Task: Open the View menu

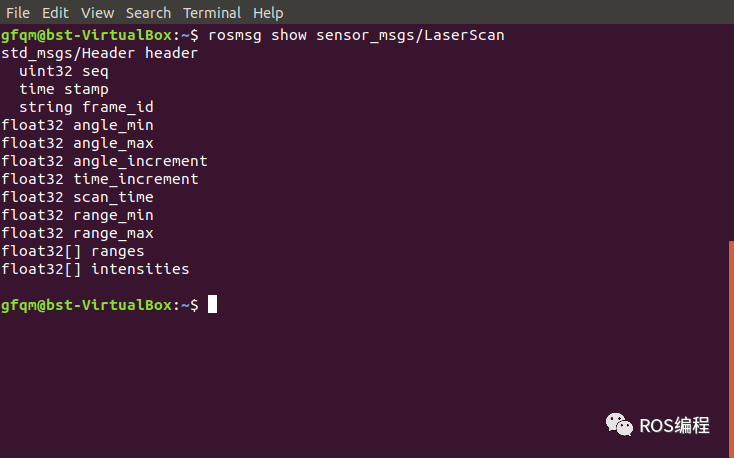Action: pos(97,13)
